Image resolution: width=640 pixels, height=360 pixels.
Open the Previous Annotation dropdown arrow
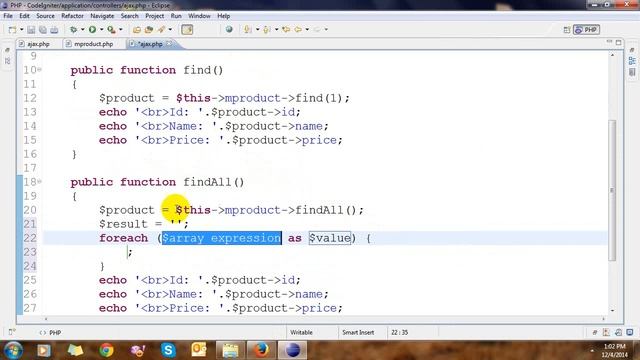coord(276,30)
